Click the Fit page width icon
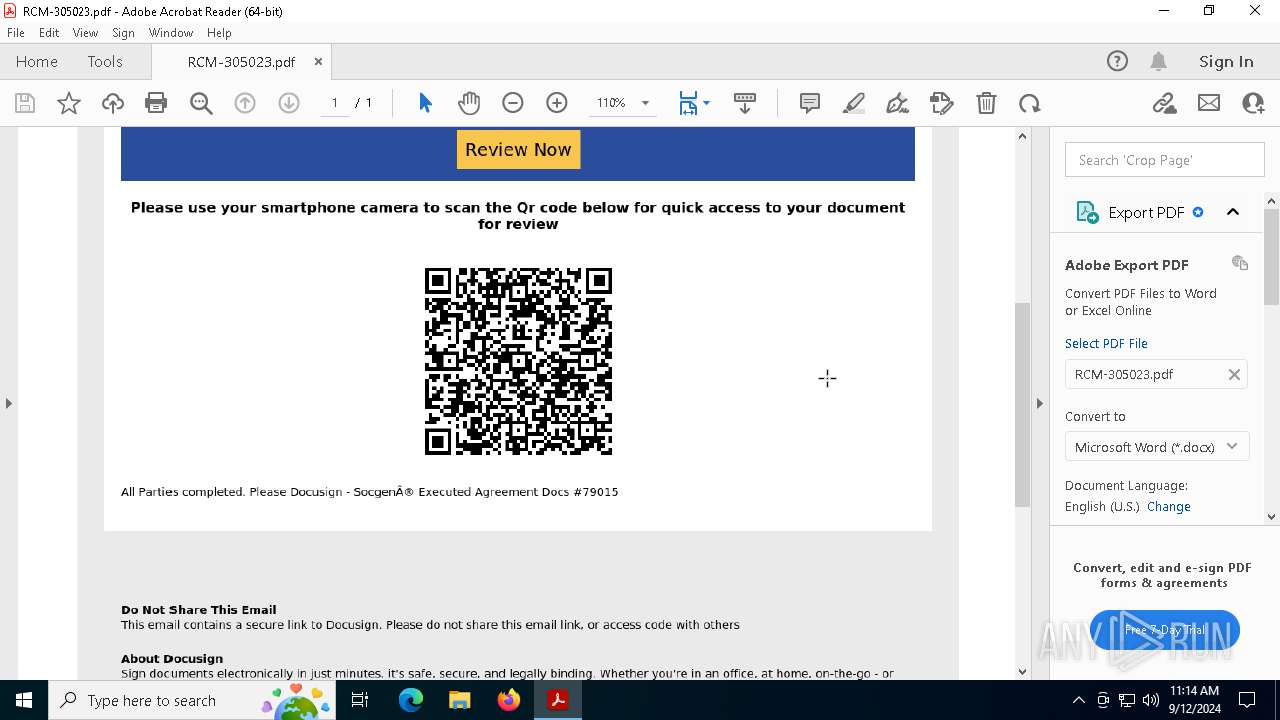Viewport: 1280px width, 720px height. [x=688, y=103]
